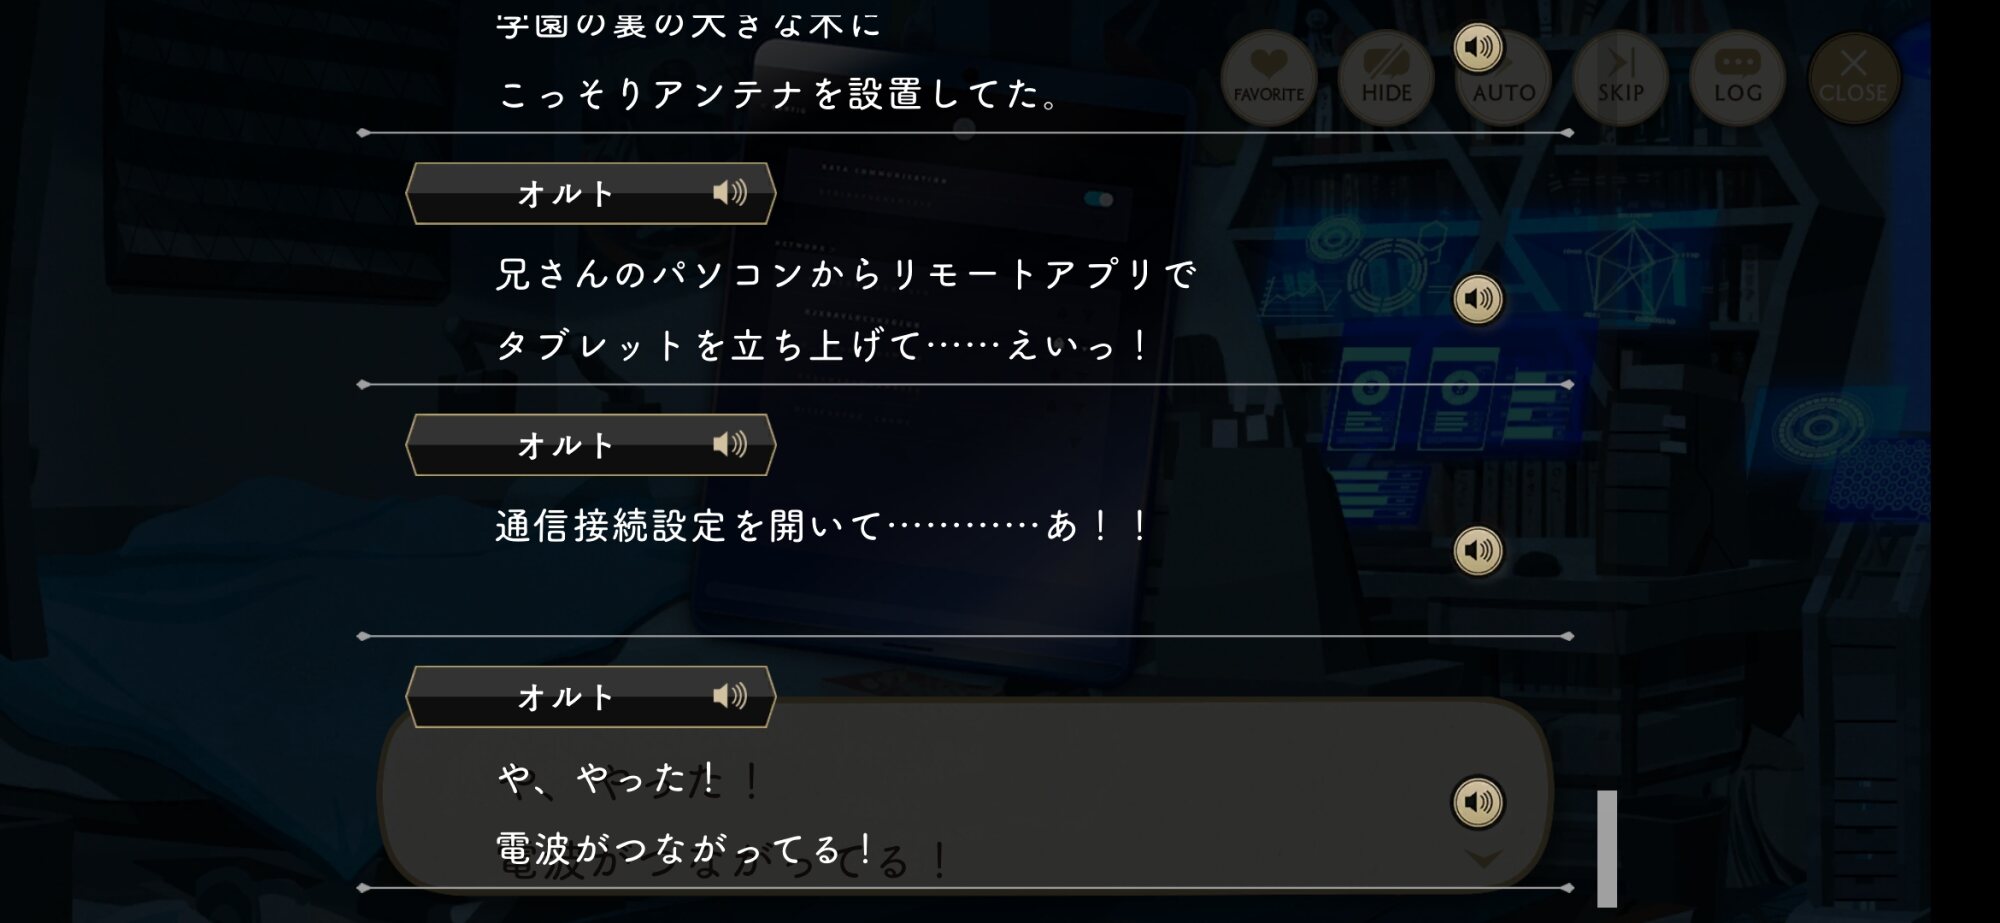
Task: Play voice for connection settings line
Action: click(x=1478, y=551)
